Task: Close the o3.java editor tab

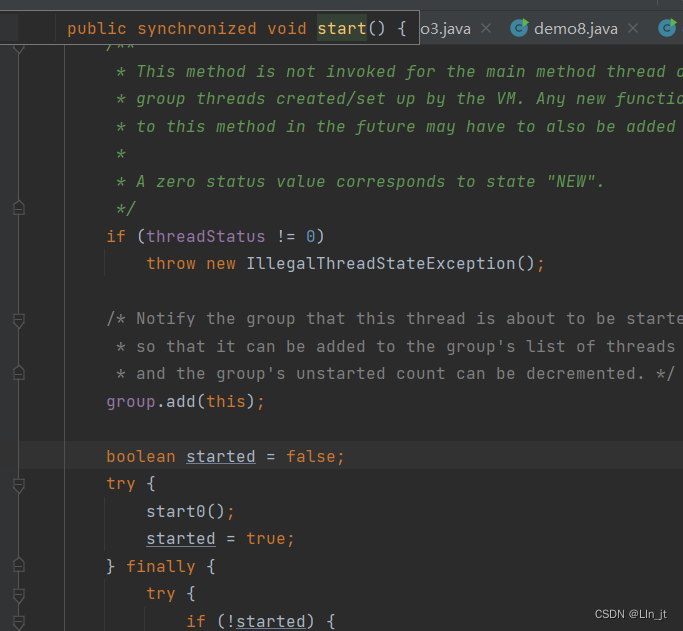Action: [x=486, y=29]
